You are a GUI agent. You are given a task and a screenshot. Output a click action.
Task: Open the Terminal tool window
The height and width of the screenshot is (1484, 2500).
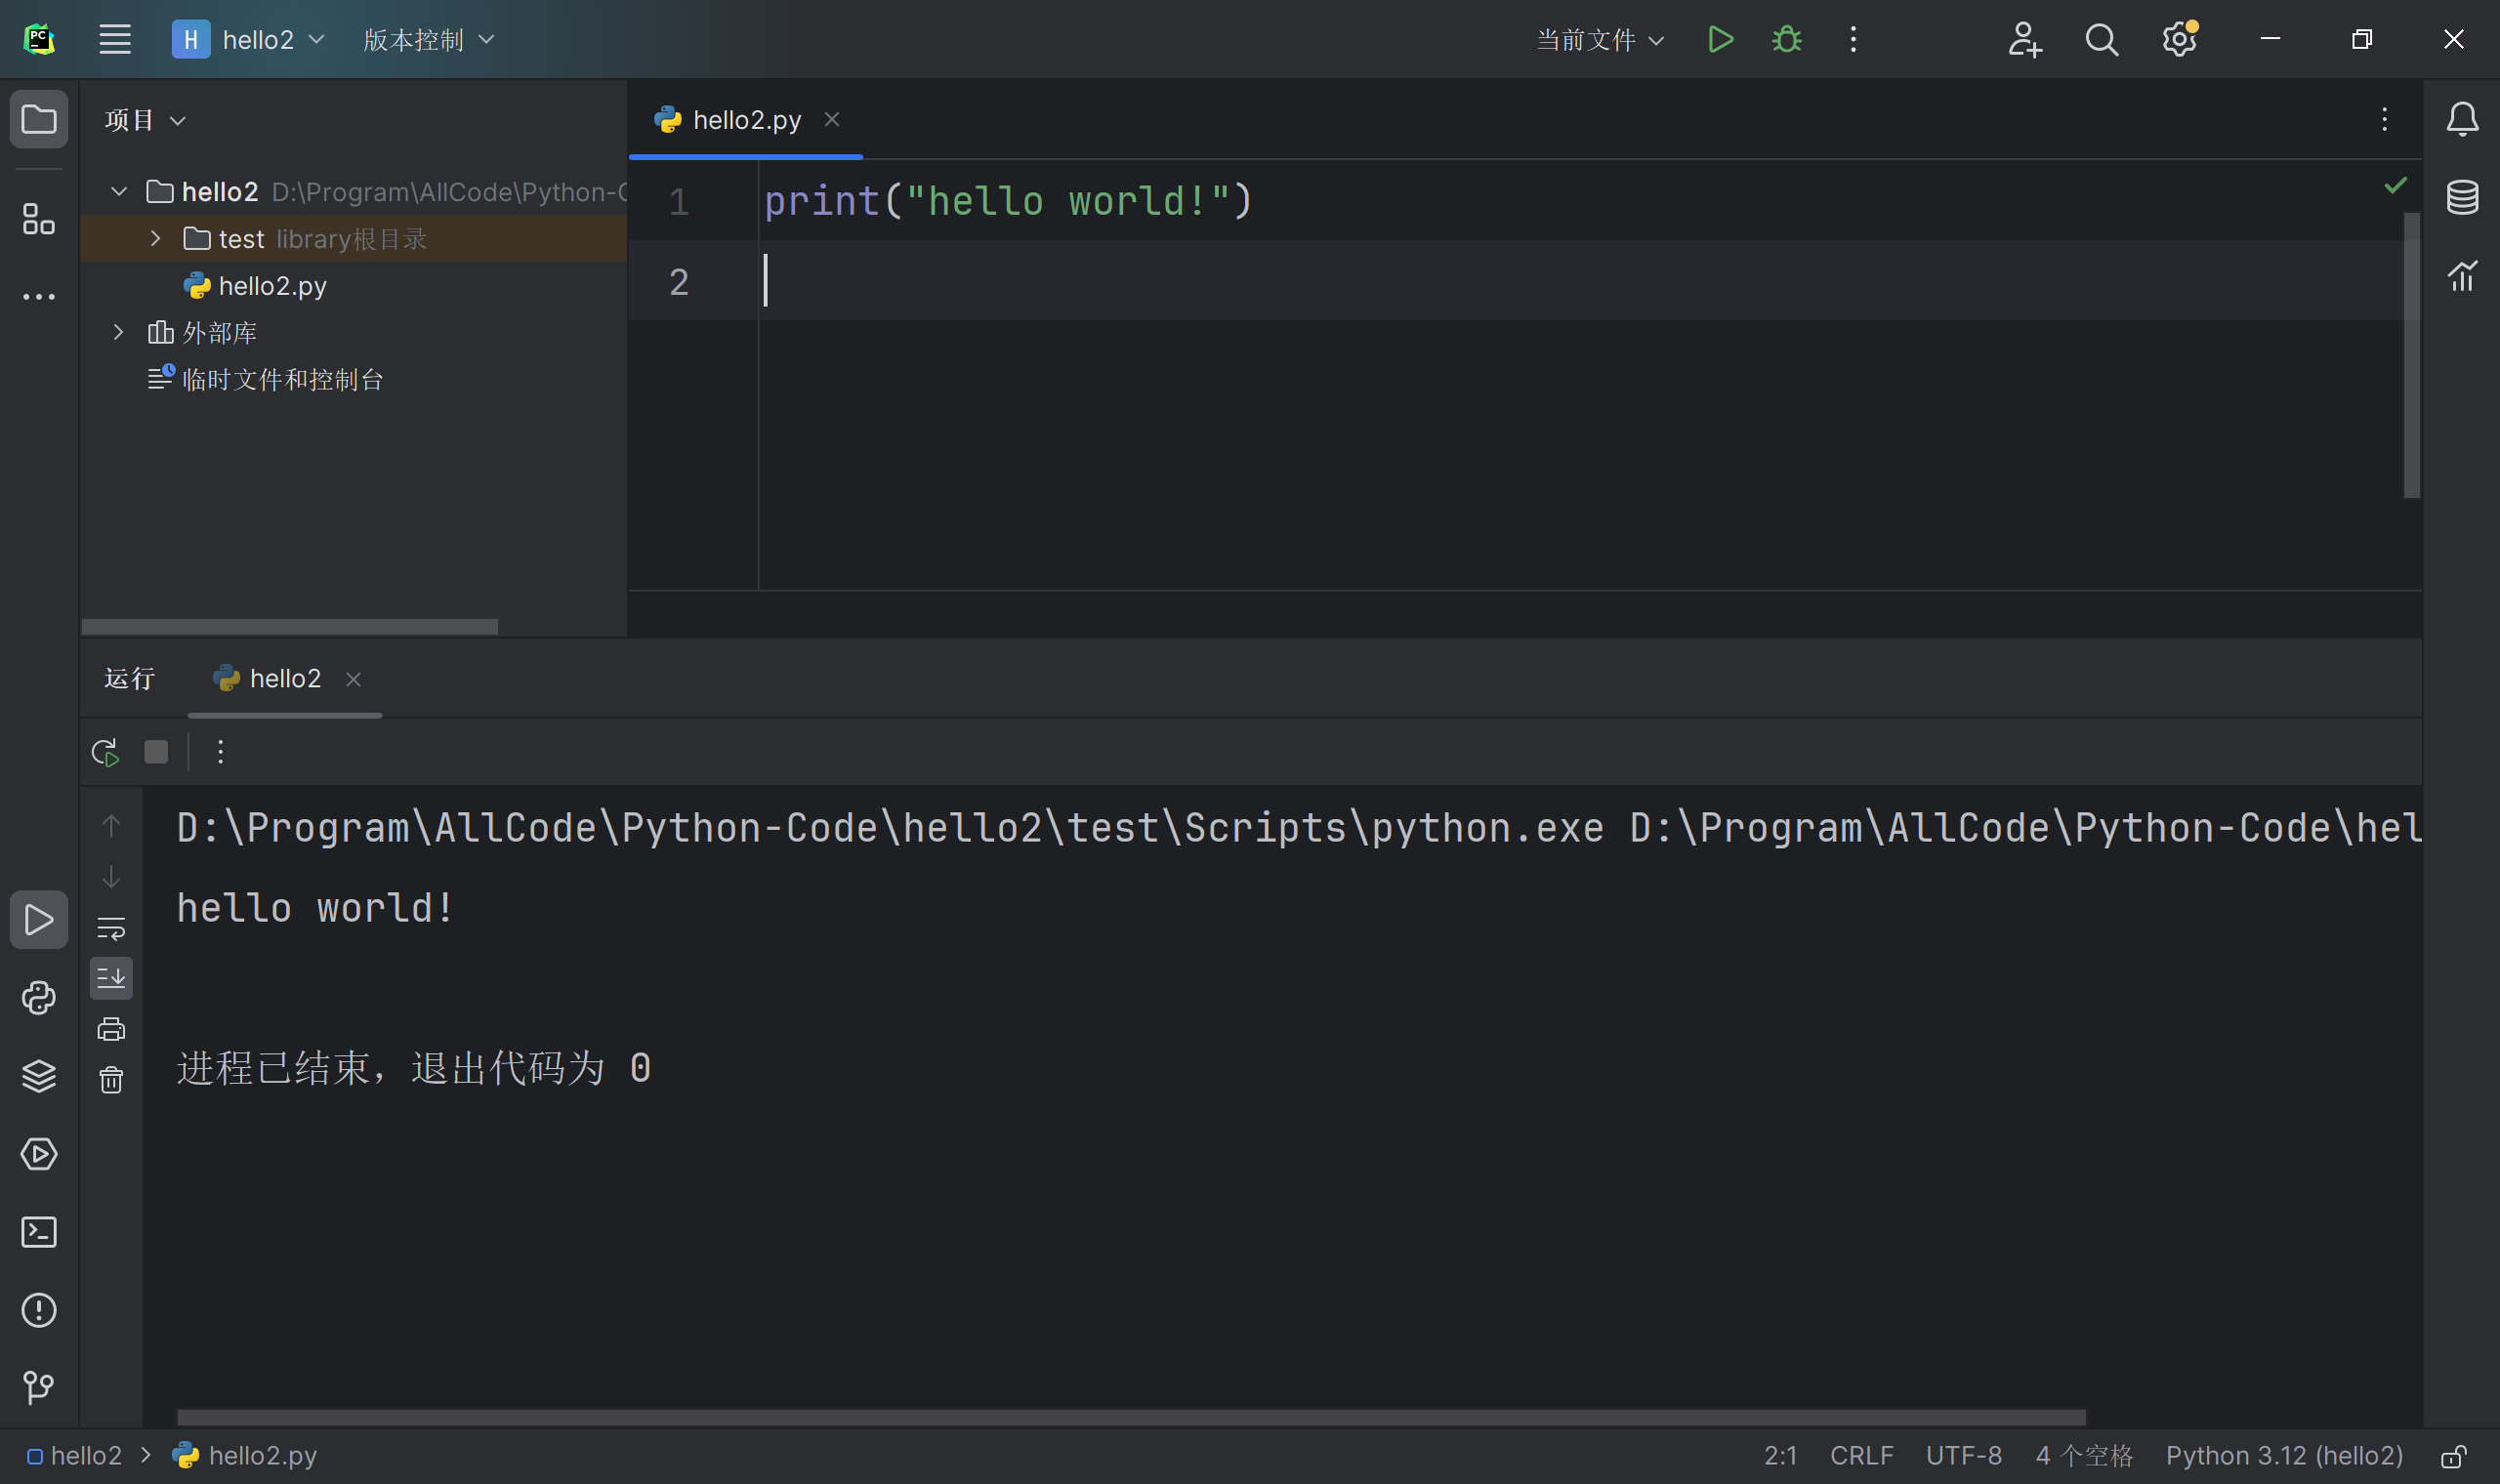coord(38,1232)
